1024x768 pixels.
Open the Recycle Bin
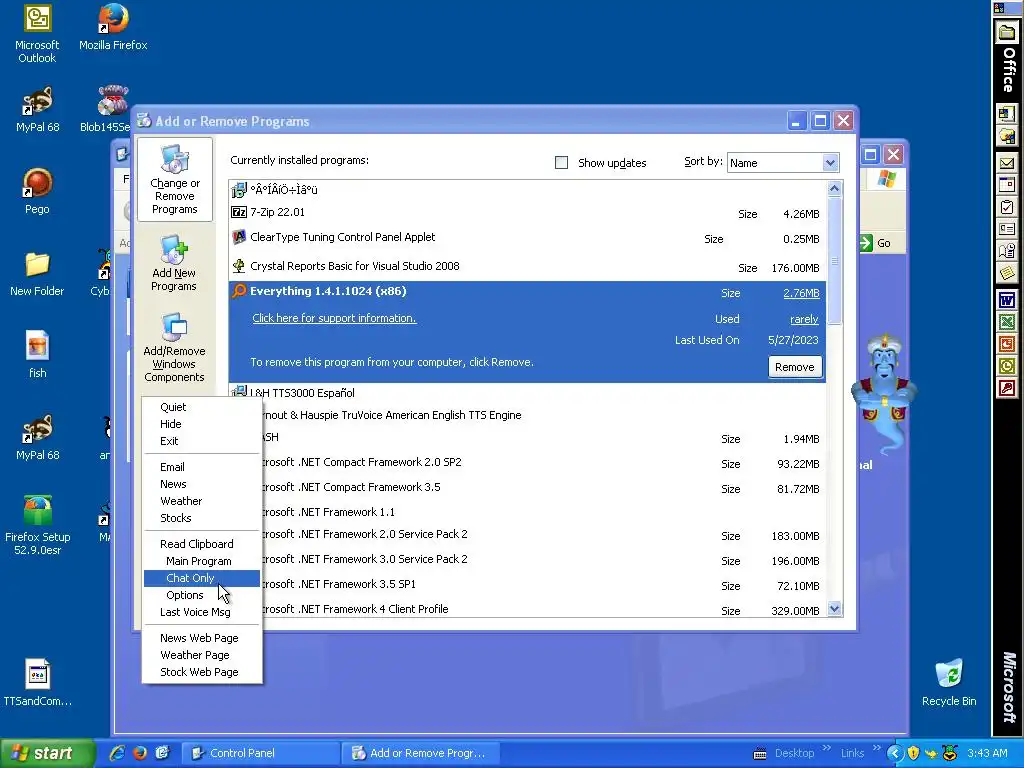[948, 682]
